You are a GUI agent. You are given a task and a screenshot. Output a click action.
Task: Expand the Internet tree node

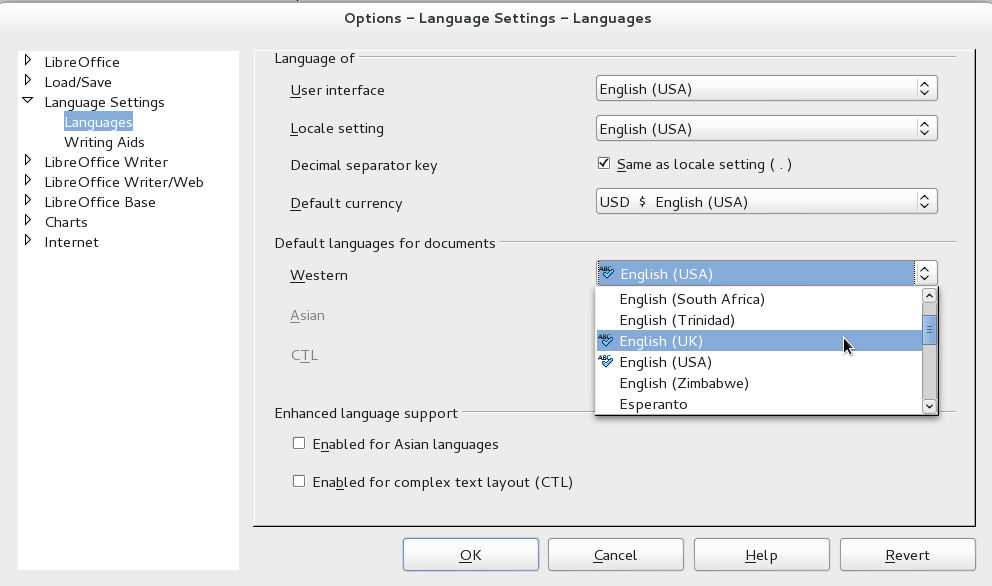click(x=28, y=240)
